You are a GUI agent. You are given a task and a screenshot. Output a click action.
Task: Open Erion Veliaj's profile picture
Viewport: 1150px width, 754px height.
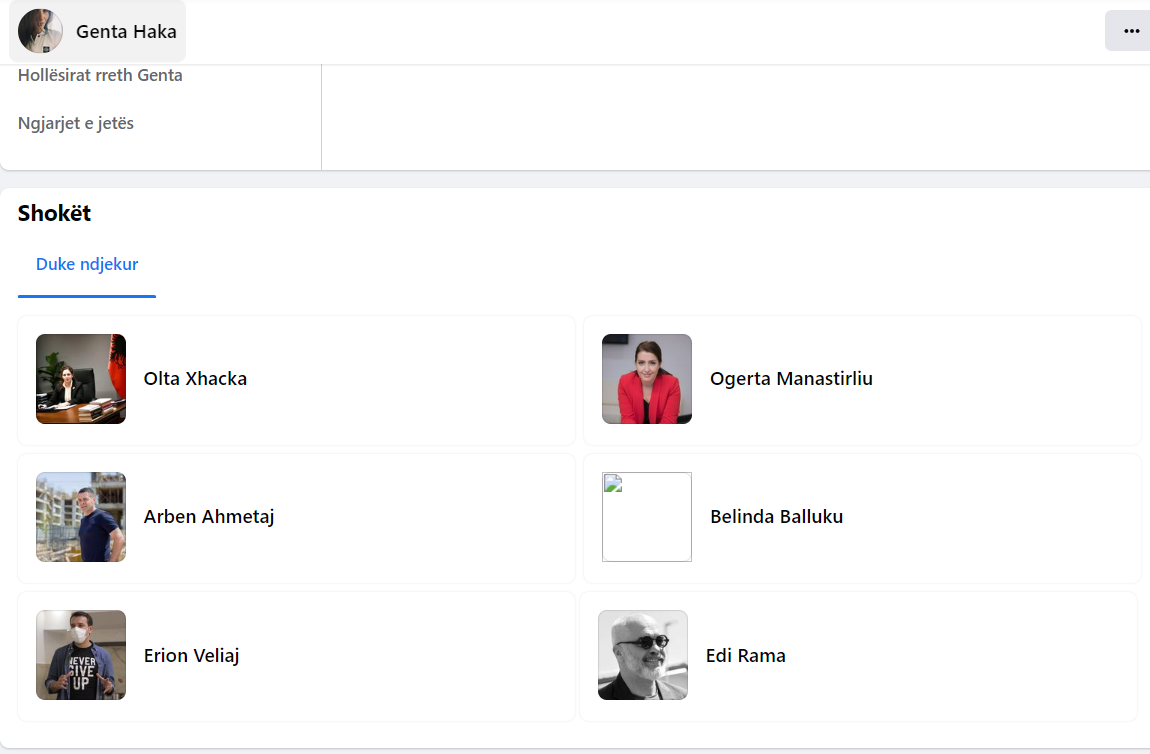tap(81, 655)
